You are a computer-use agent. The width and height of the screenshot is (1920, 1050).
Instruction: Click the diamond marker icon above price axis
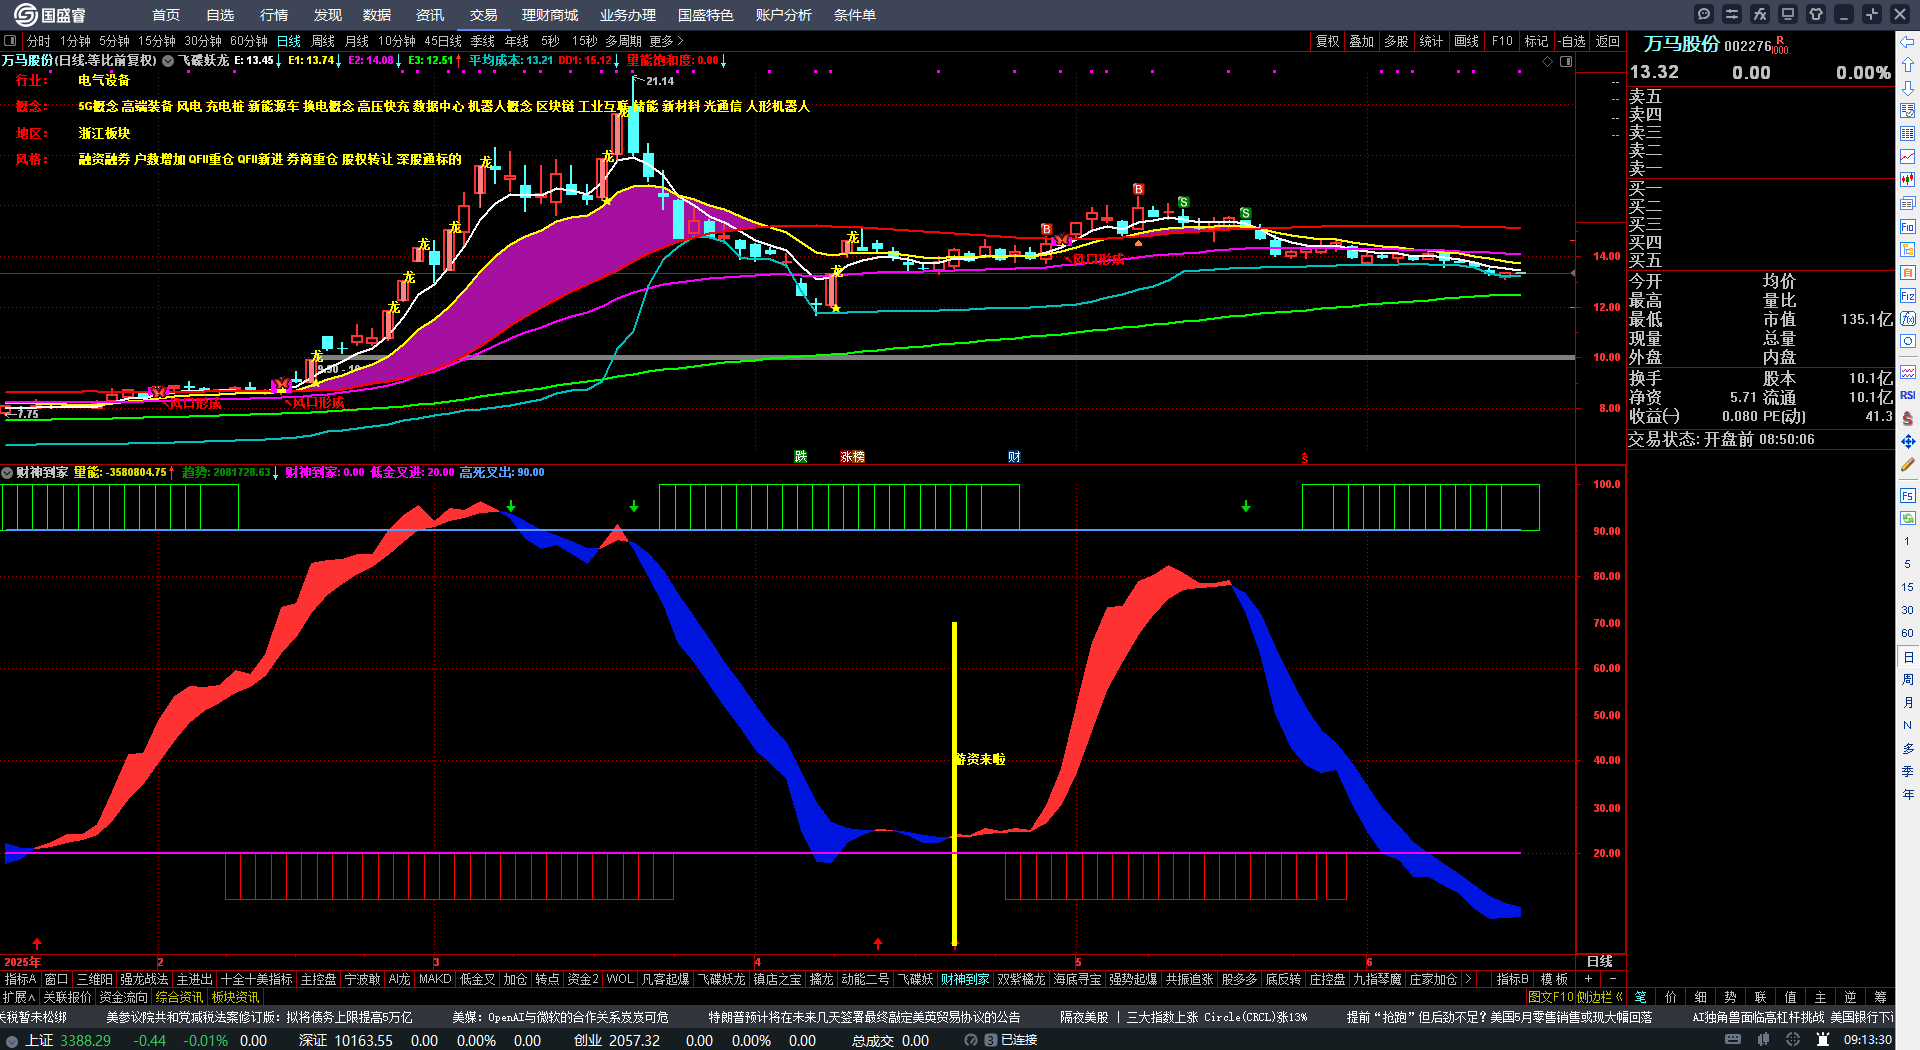pos(1548,61)
